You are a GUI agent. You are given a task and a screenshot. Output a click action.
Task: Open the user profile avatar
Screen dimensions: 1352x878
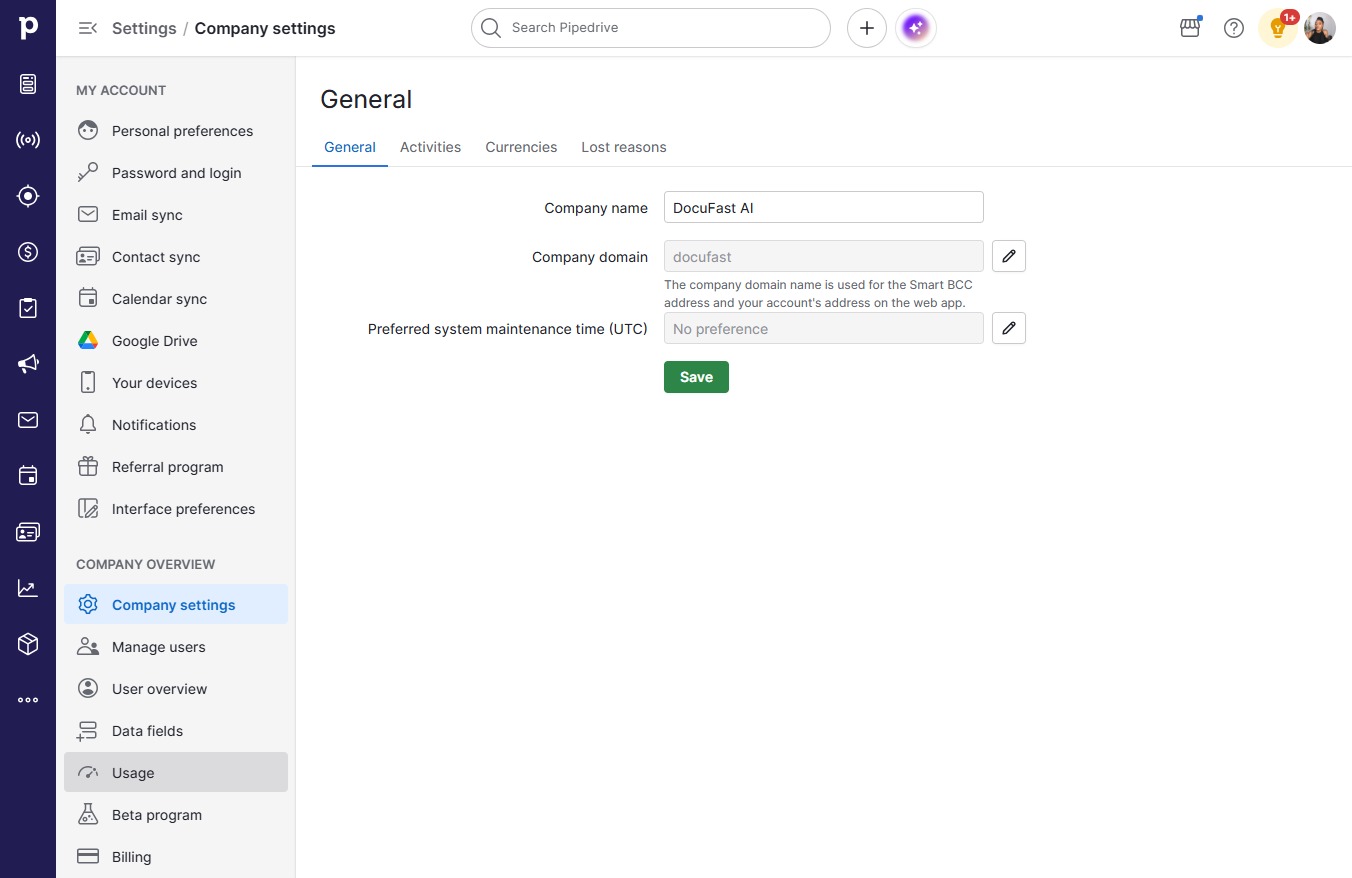click(1320, 28)
